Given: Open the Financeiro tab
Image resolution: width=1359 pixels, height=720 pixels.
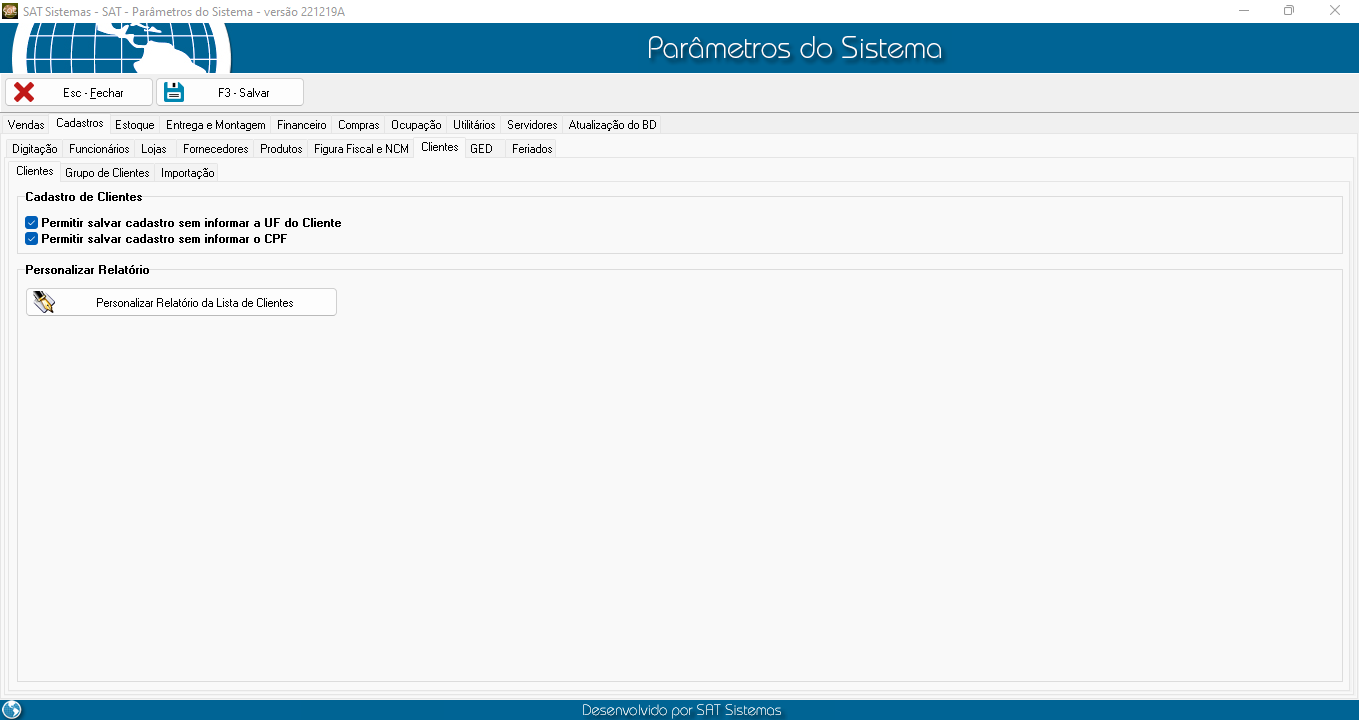Looking at the screenshot, I should pos(301,125).
